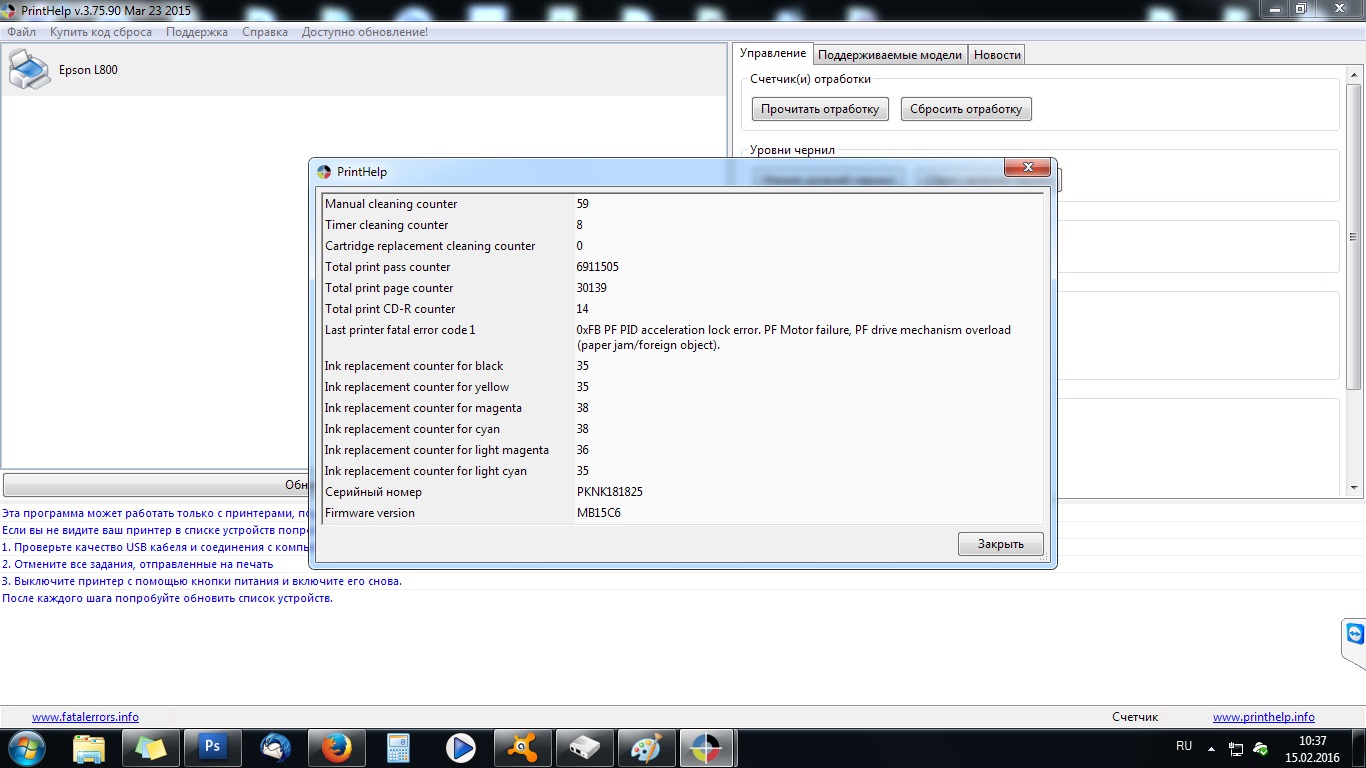Click the serial number value PKNK181825

coord(610,492)
